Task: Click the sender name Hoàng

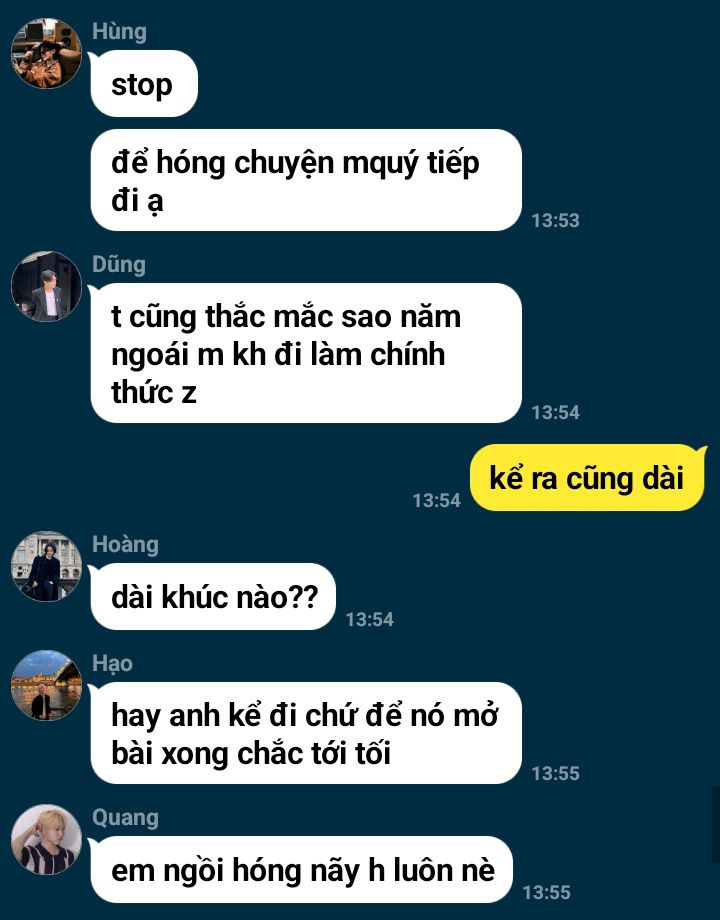Action: tap(125, 544)
